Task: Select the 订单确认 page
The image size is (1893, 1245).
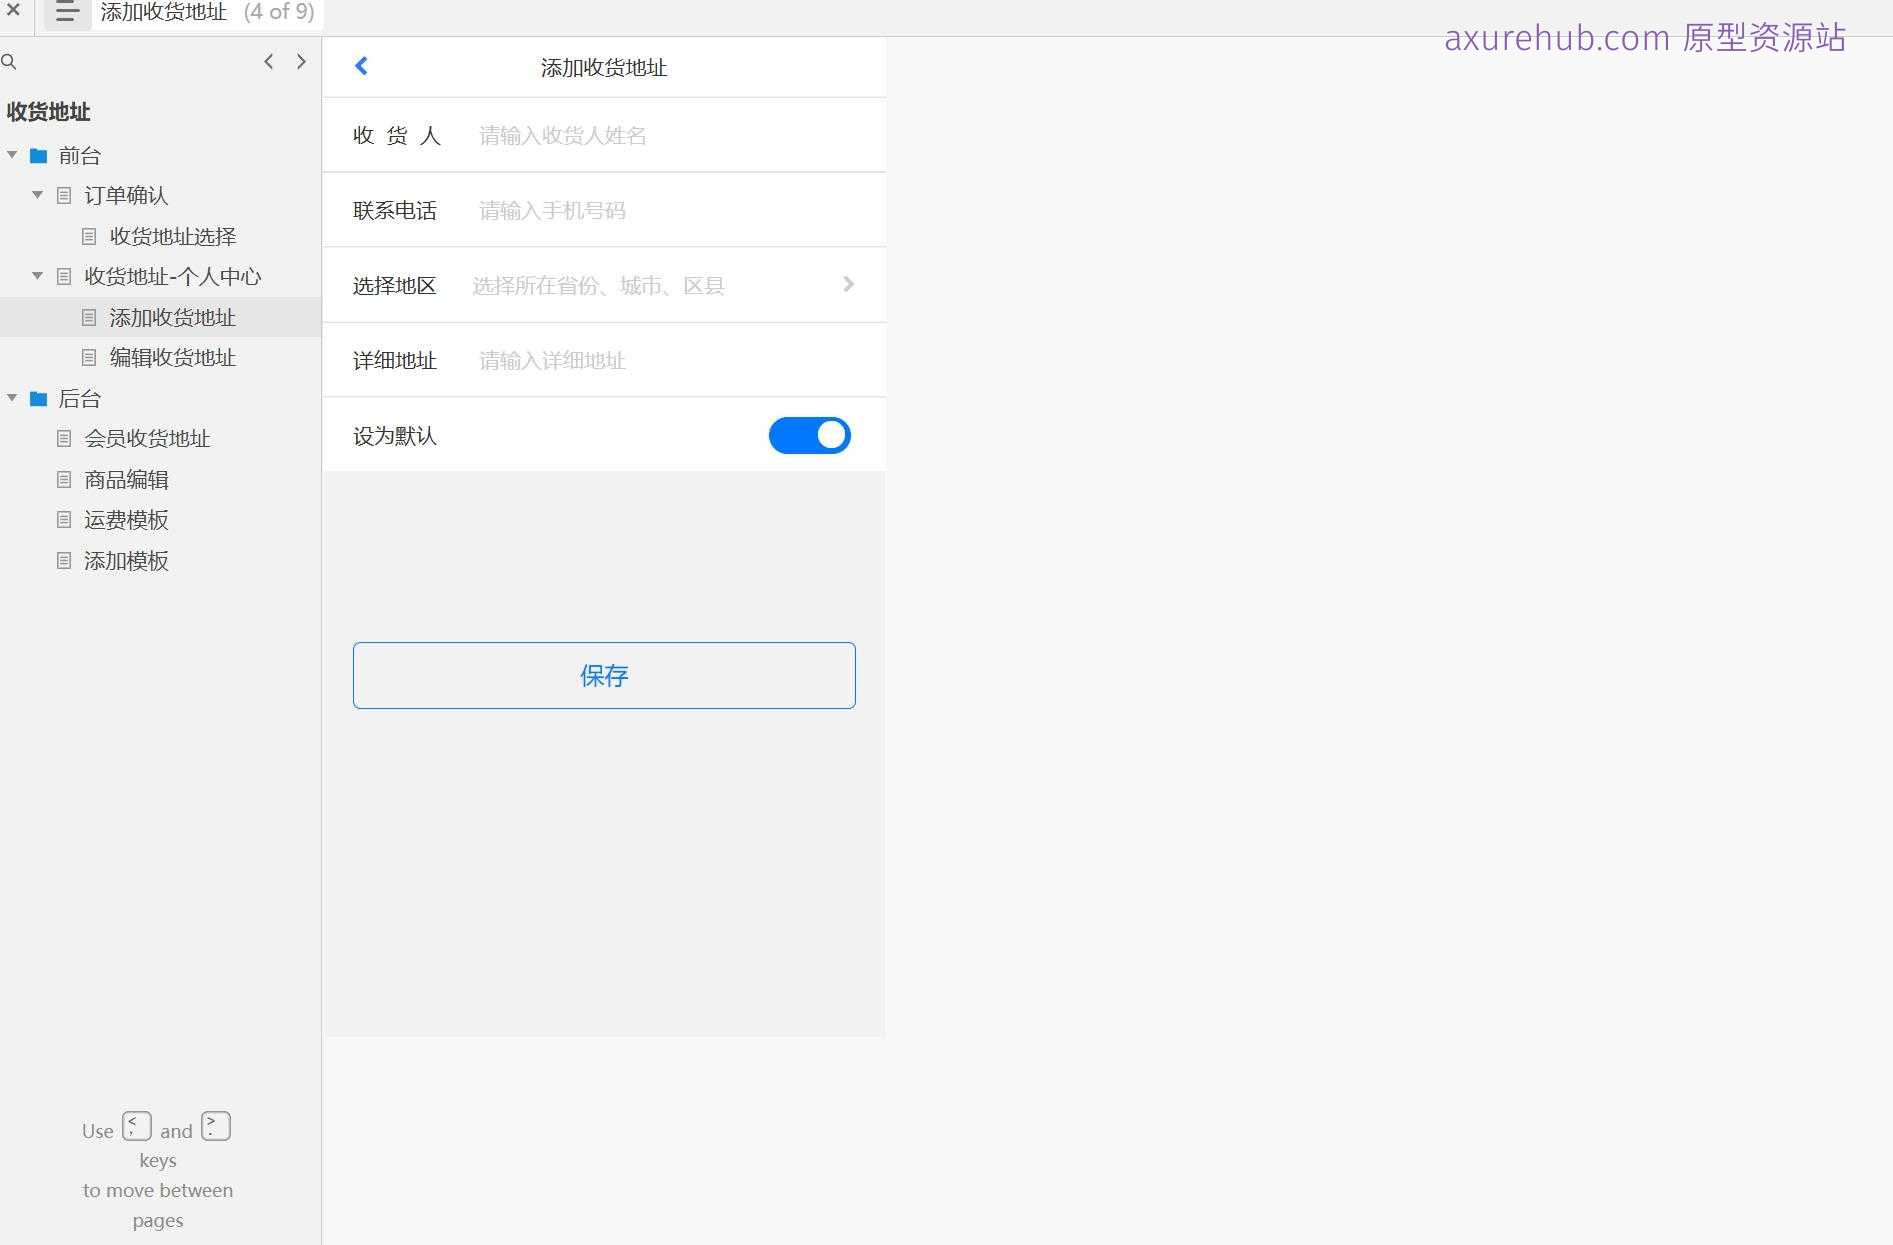Action: pos(126,196)
